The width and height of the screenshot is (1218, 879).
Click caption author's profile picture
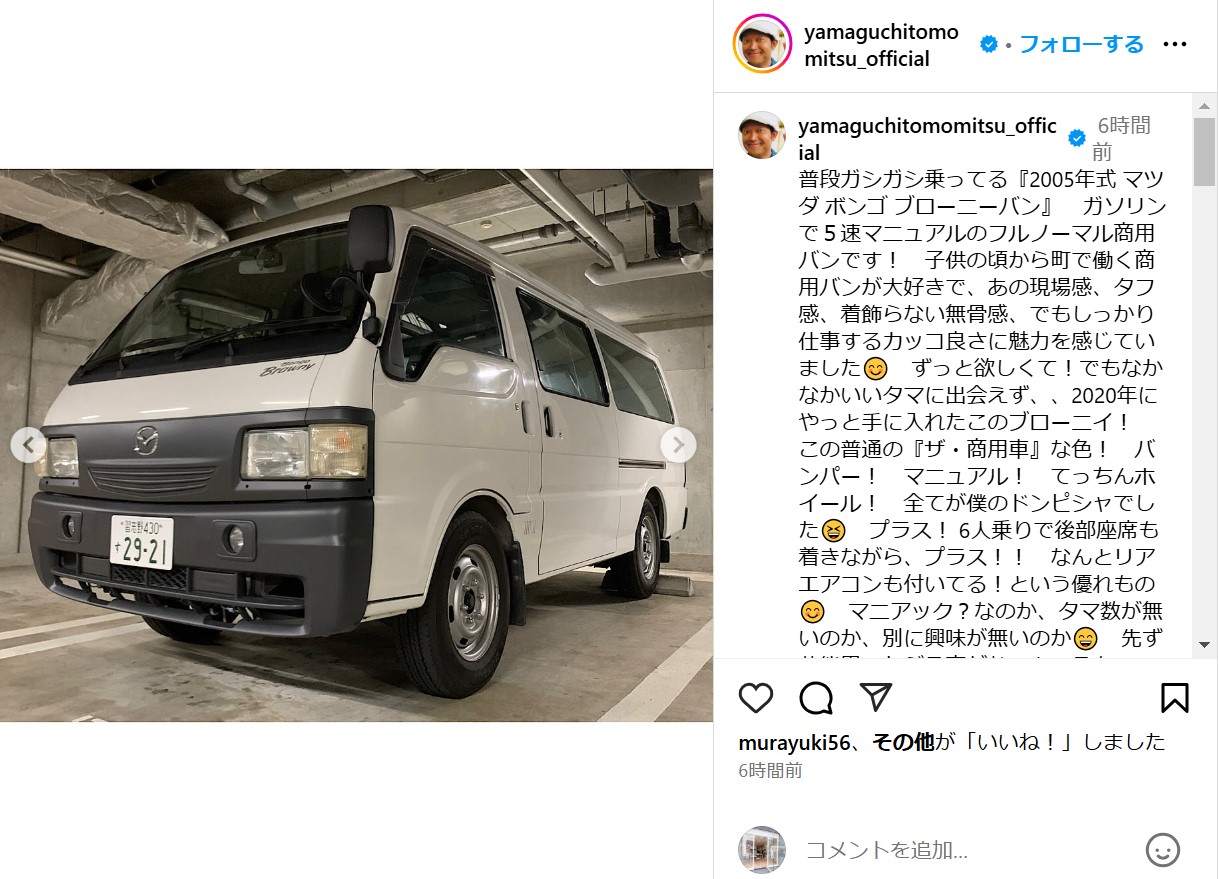click(762, 135)
